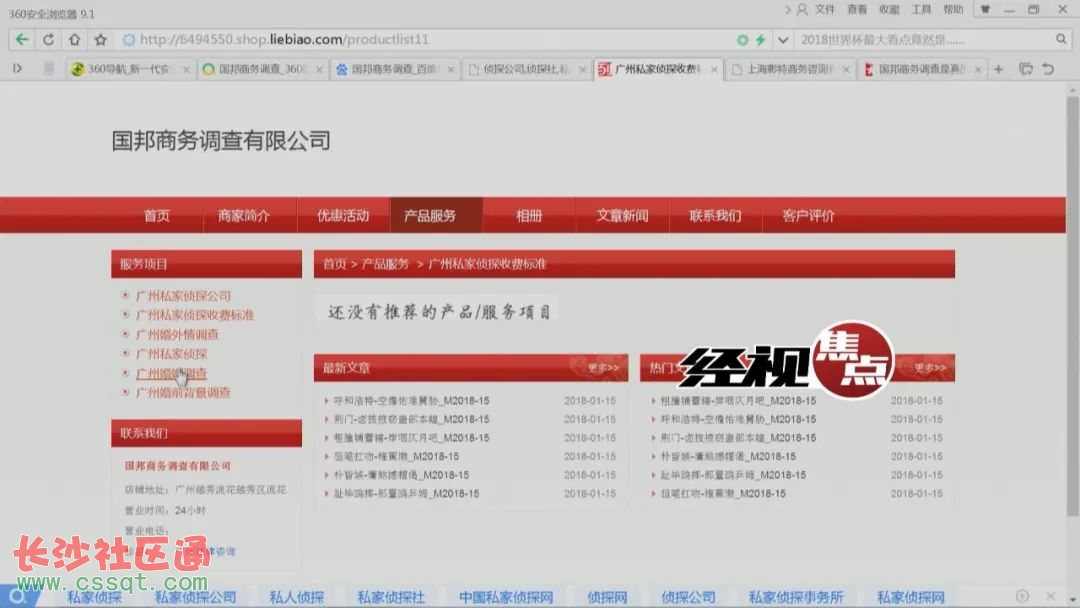This screenshot has width=1080, height=608.
Task: Open the skin shirt icon in title bar
Action: [986, 10]
